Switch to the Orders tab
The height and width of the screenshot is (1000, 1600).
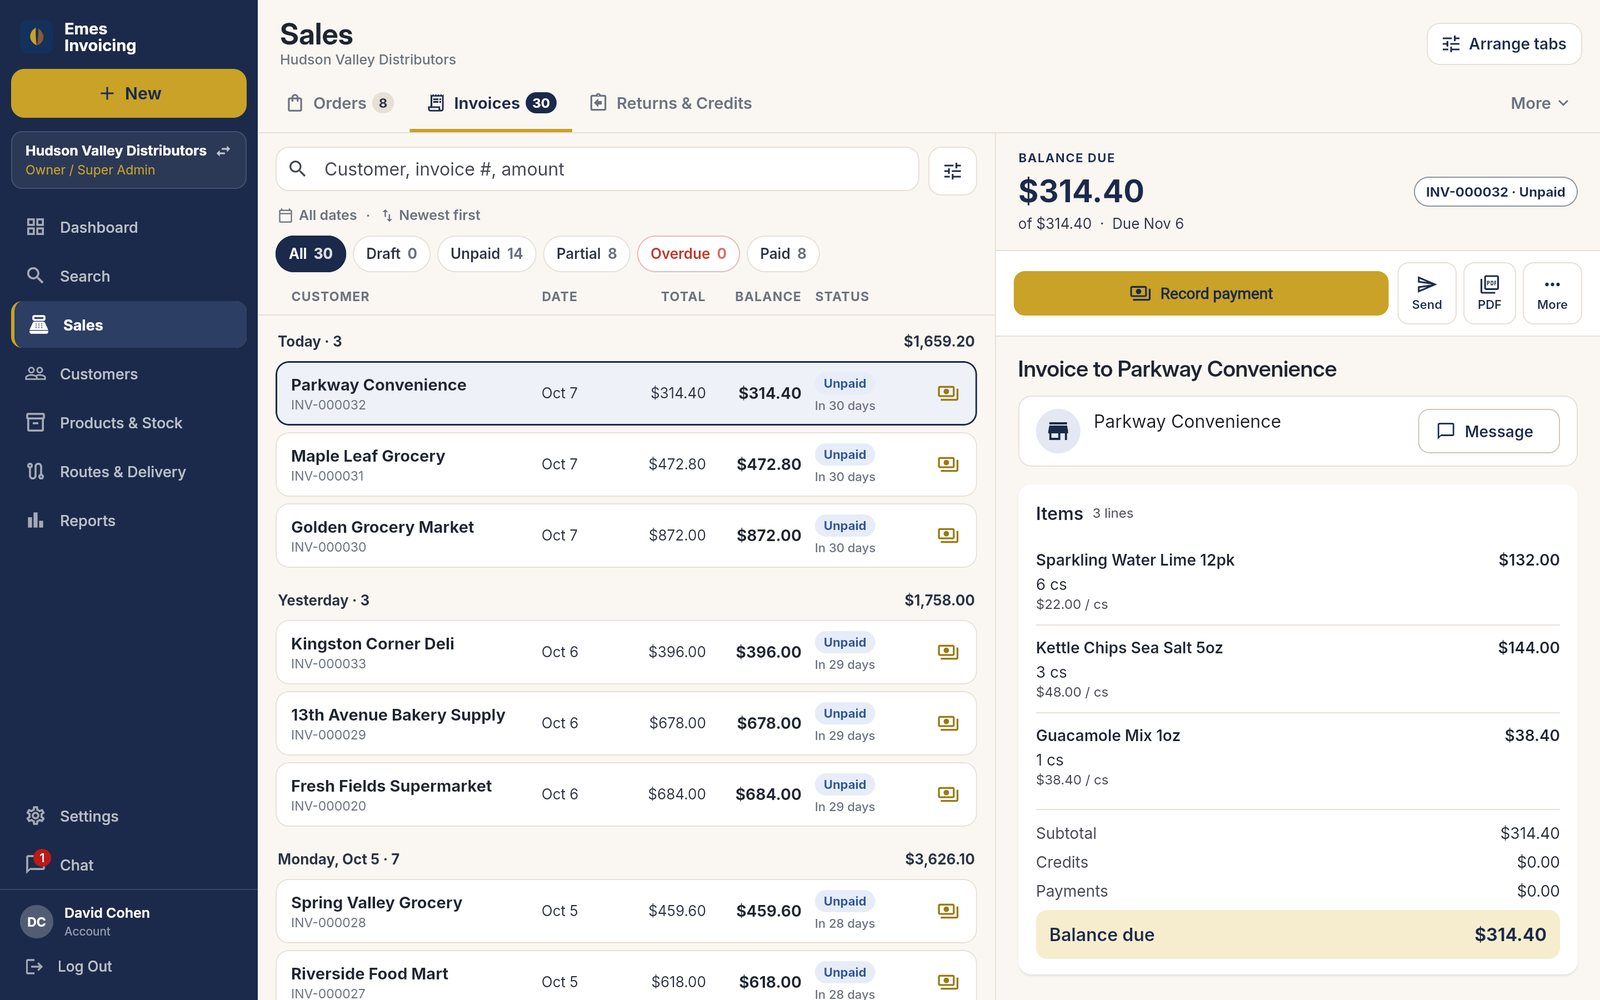click(340, 103)
